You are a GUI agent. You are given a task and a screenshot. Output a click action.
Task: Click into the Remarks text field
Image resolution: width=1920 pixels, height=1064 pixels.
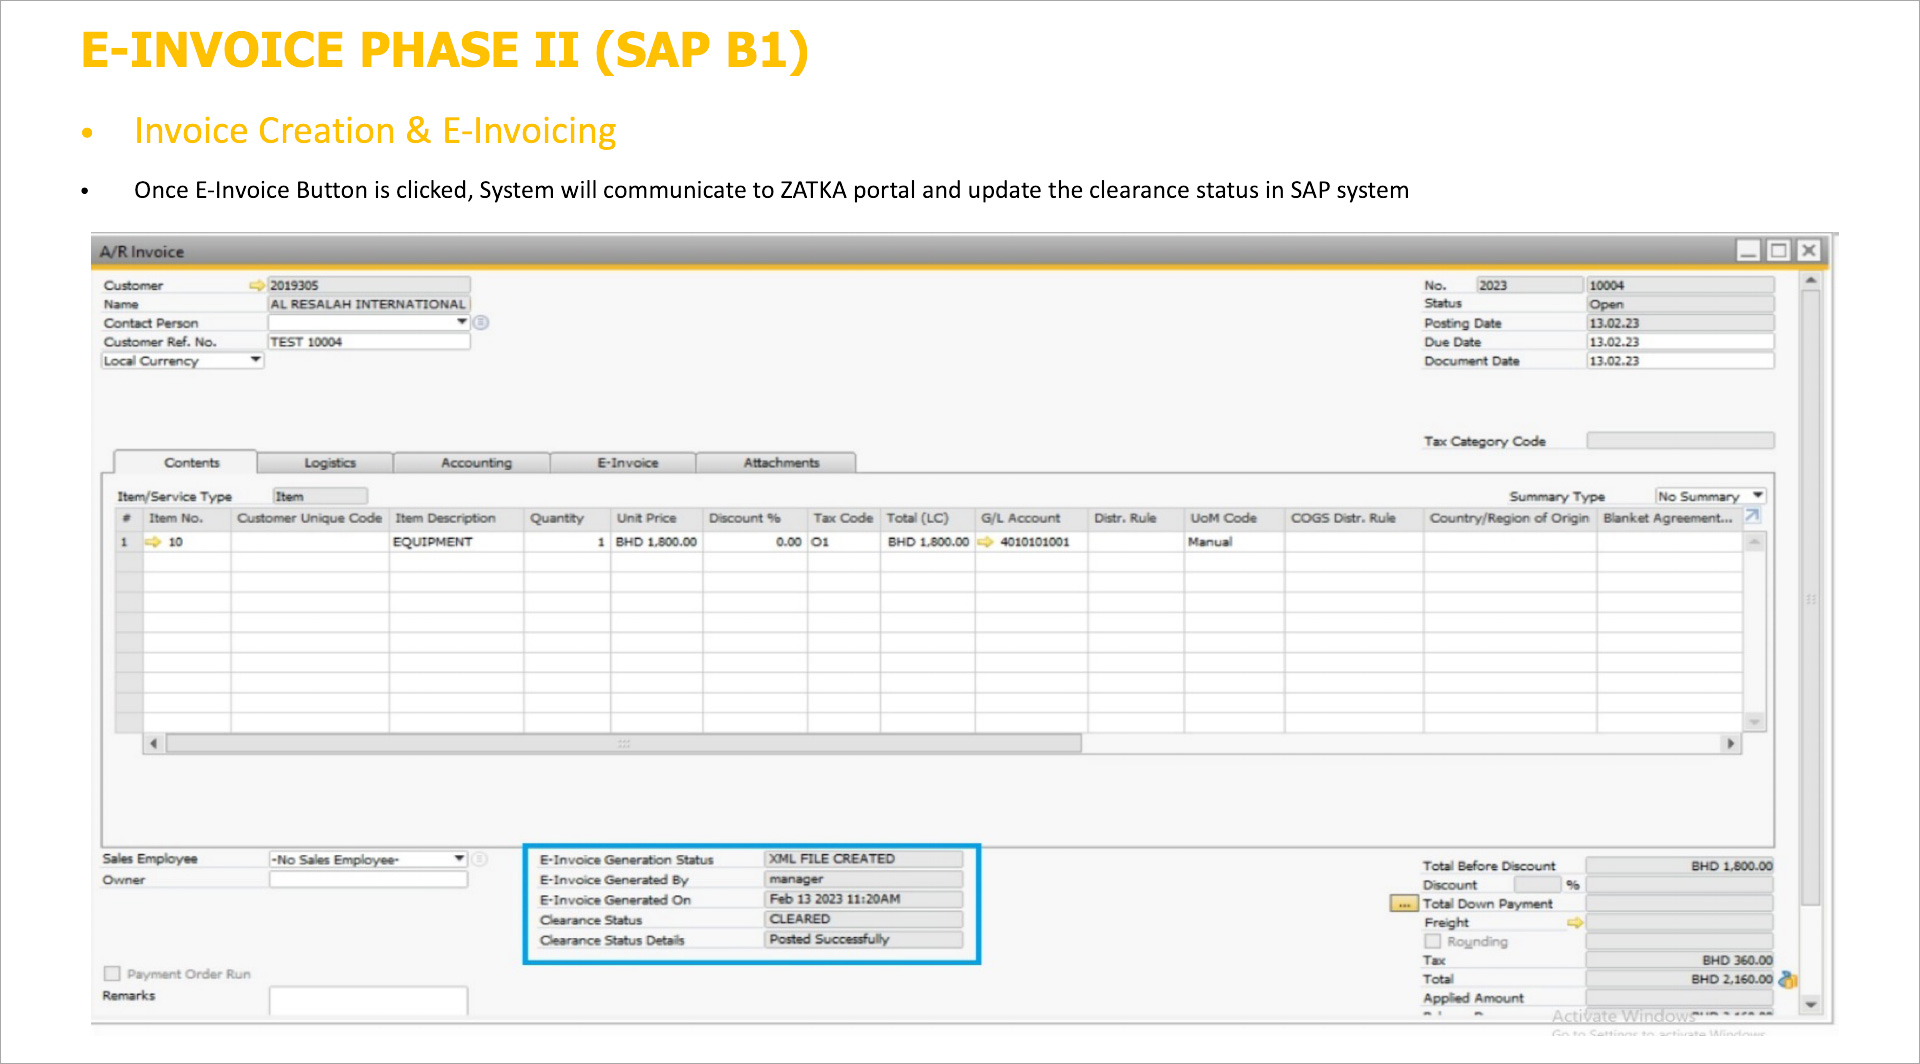367,999
